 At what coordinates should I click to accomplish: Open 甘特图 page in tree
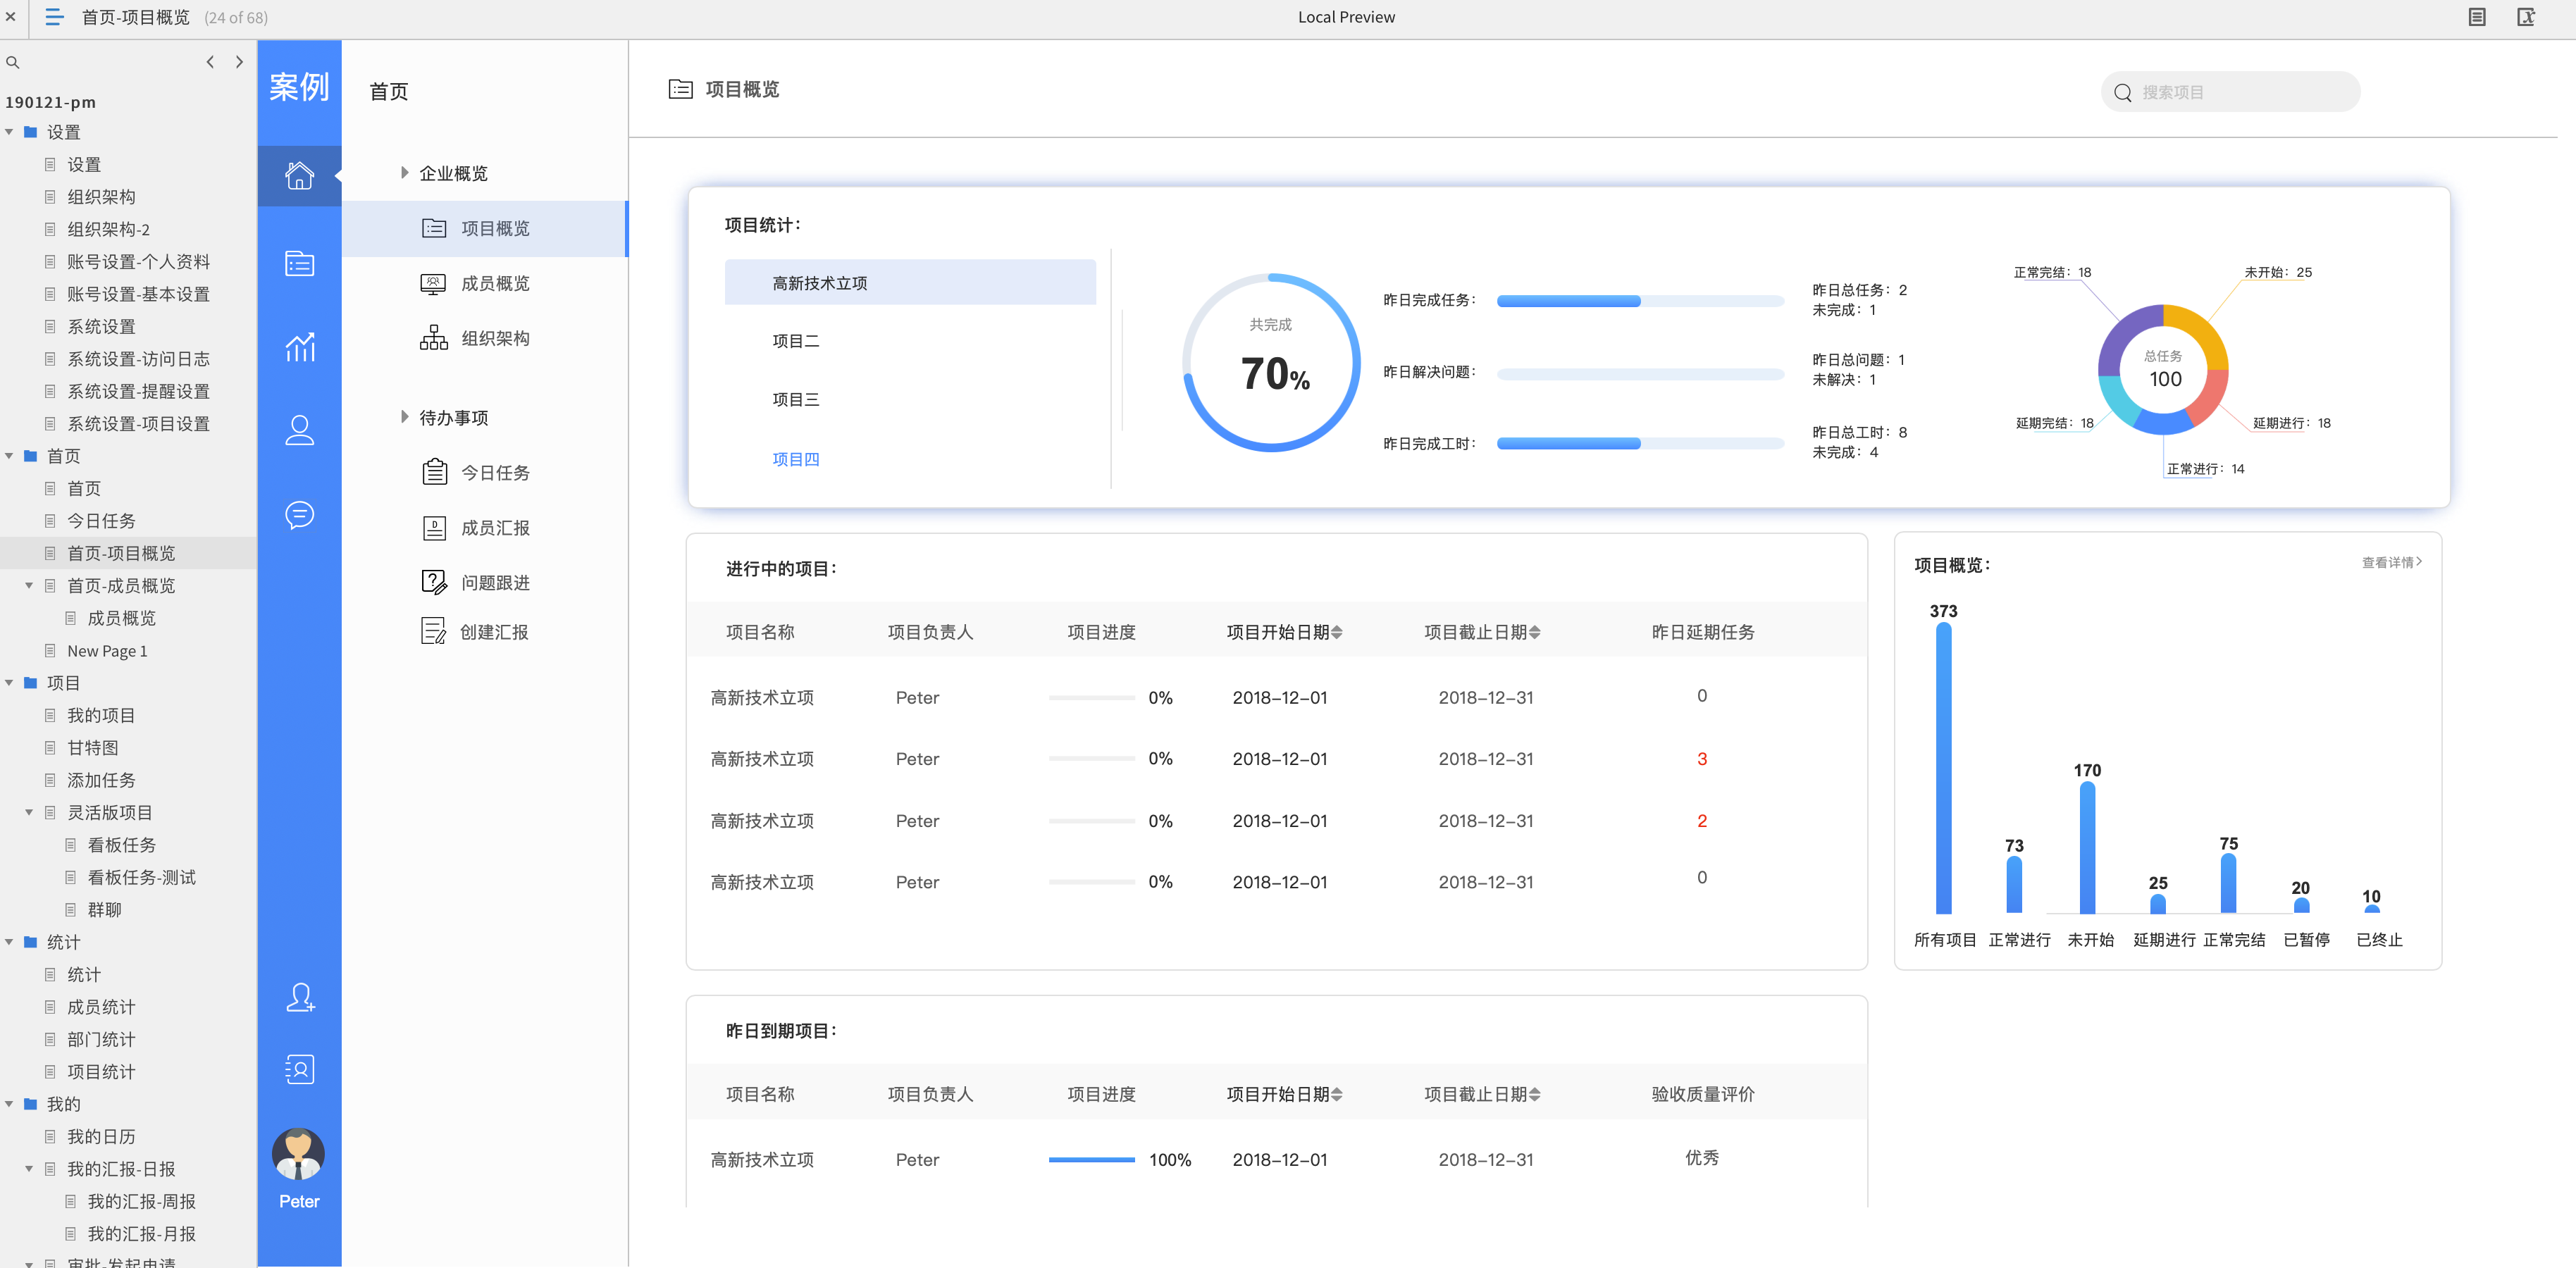(x=93, y=748)
